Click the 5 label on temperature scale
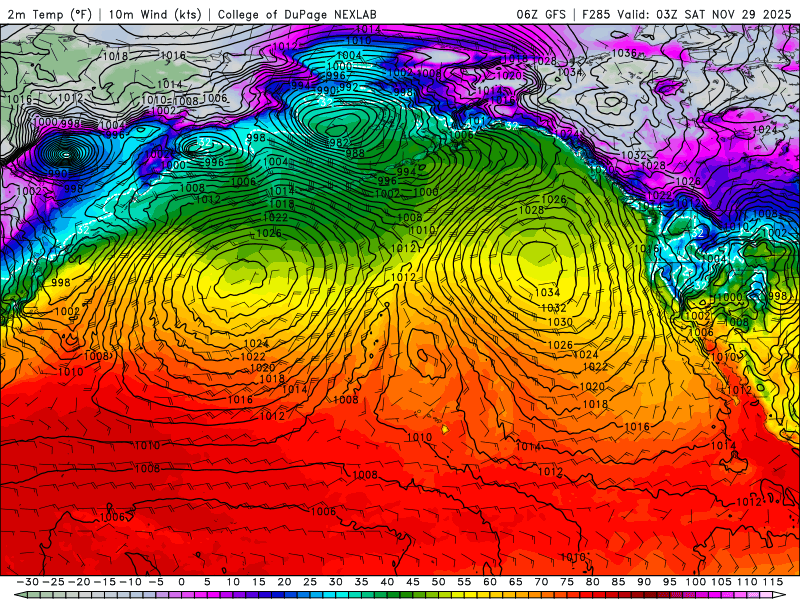The image size is (800, 600). click(x=207, y=582)
